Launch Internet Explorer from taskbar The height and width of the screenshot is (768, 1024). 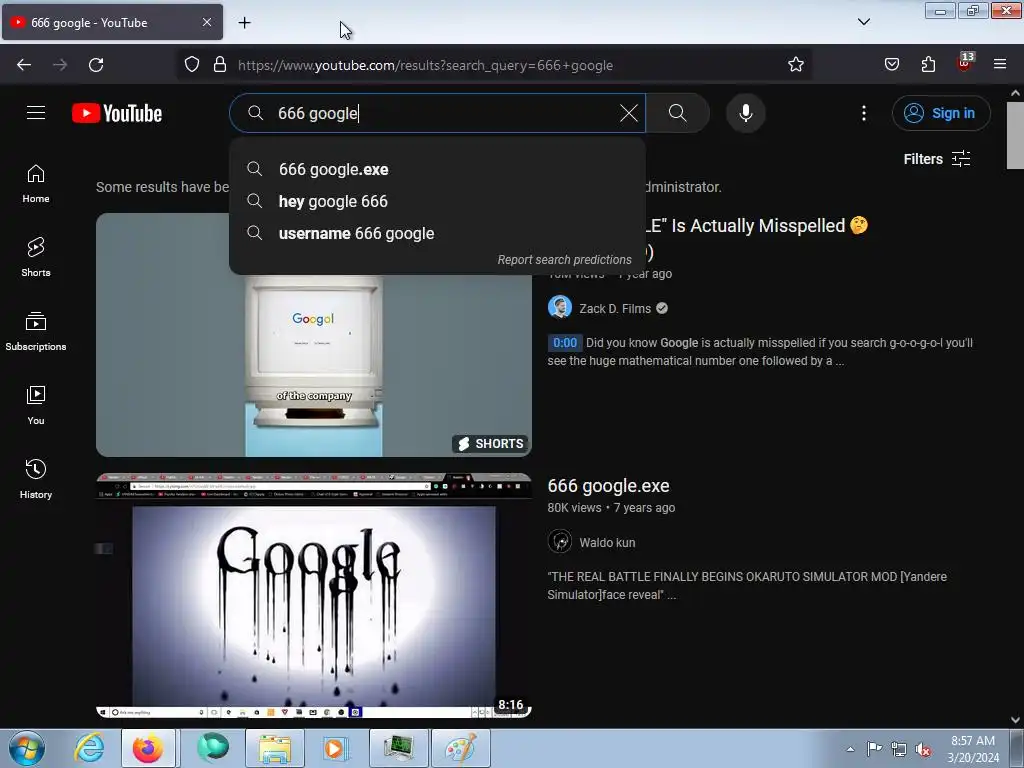point(89,748)
